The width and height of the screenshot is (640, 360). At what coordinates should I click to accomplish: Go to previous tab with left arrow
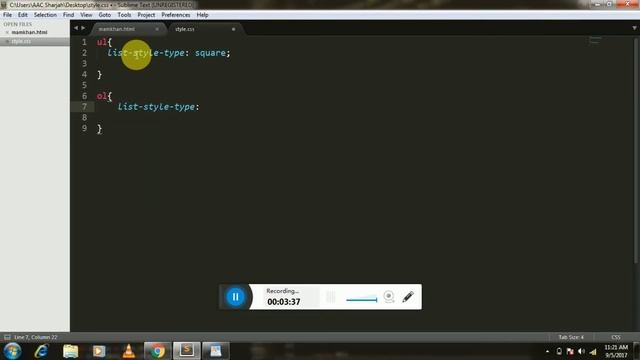click(x=76, y=28)
